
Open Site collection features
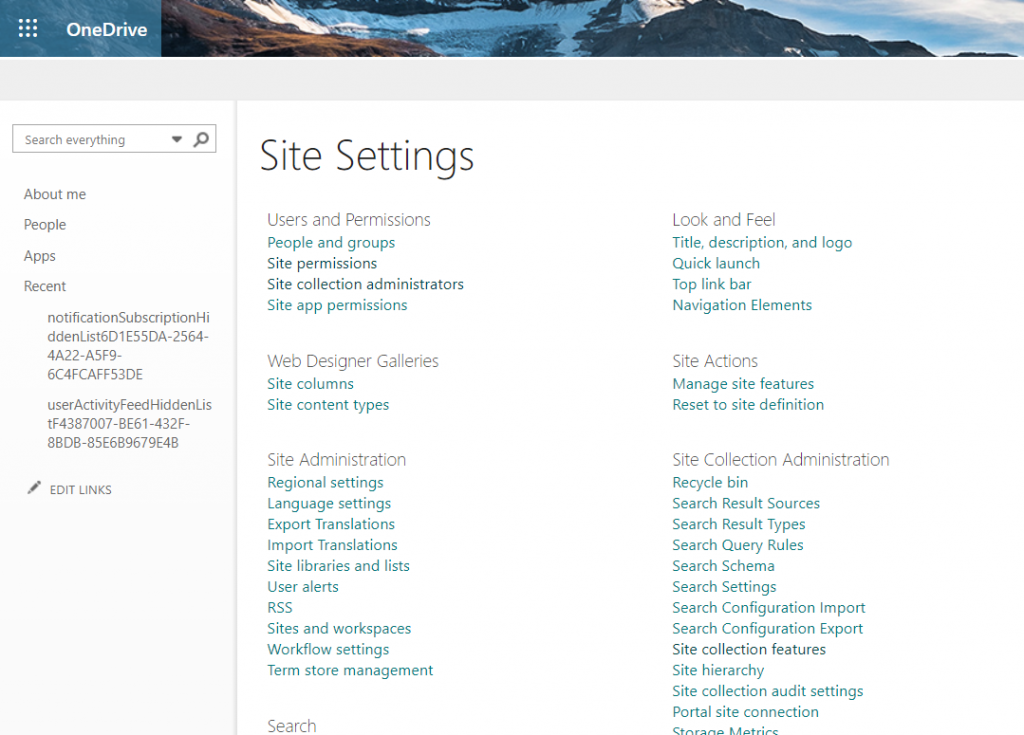[749, 649]
